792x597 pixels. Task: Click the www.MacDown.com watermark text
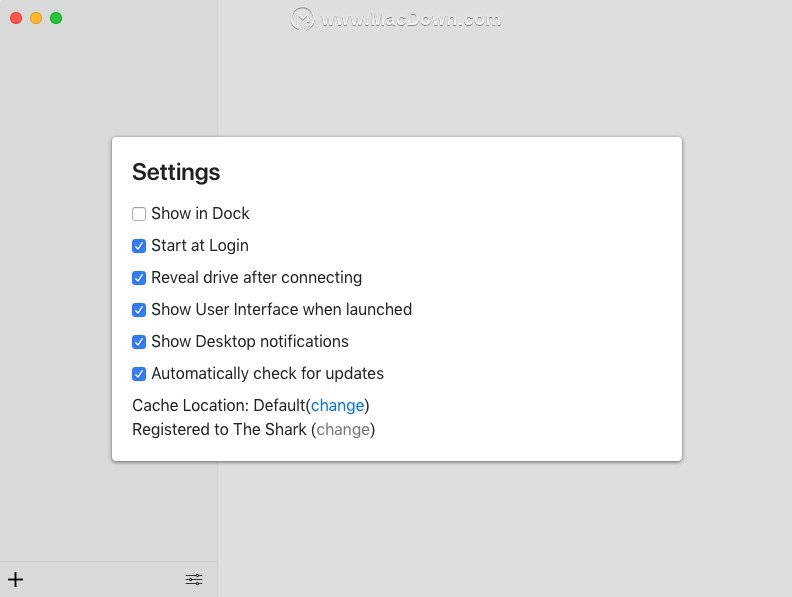(x=411, y=20)
